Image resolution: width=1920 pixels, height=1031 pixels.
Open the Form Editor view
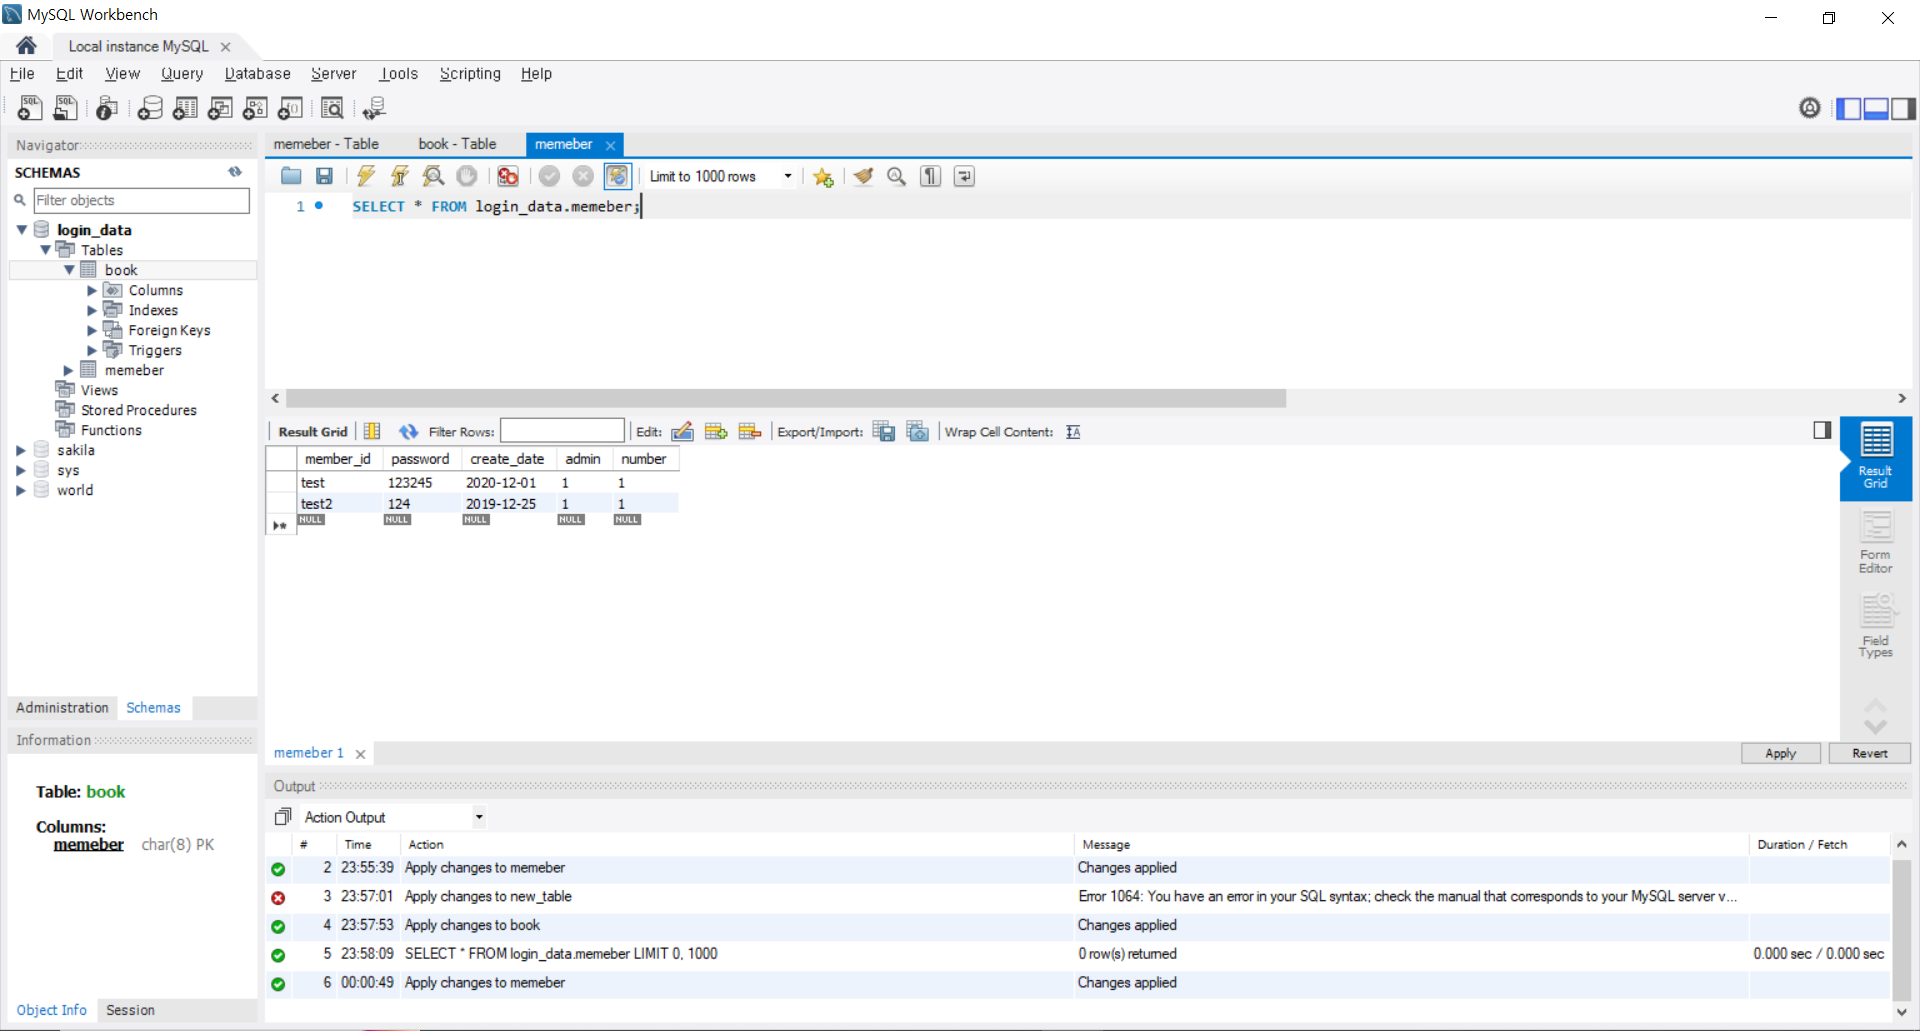(x=1875, y=542)
